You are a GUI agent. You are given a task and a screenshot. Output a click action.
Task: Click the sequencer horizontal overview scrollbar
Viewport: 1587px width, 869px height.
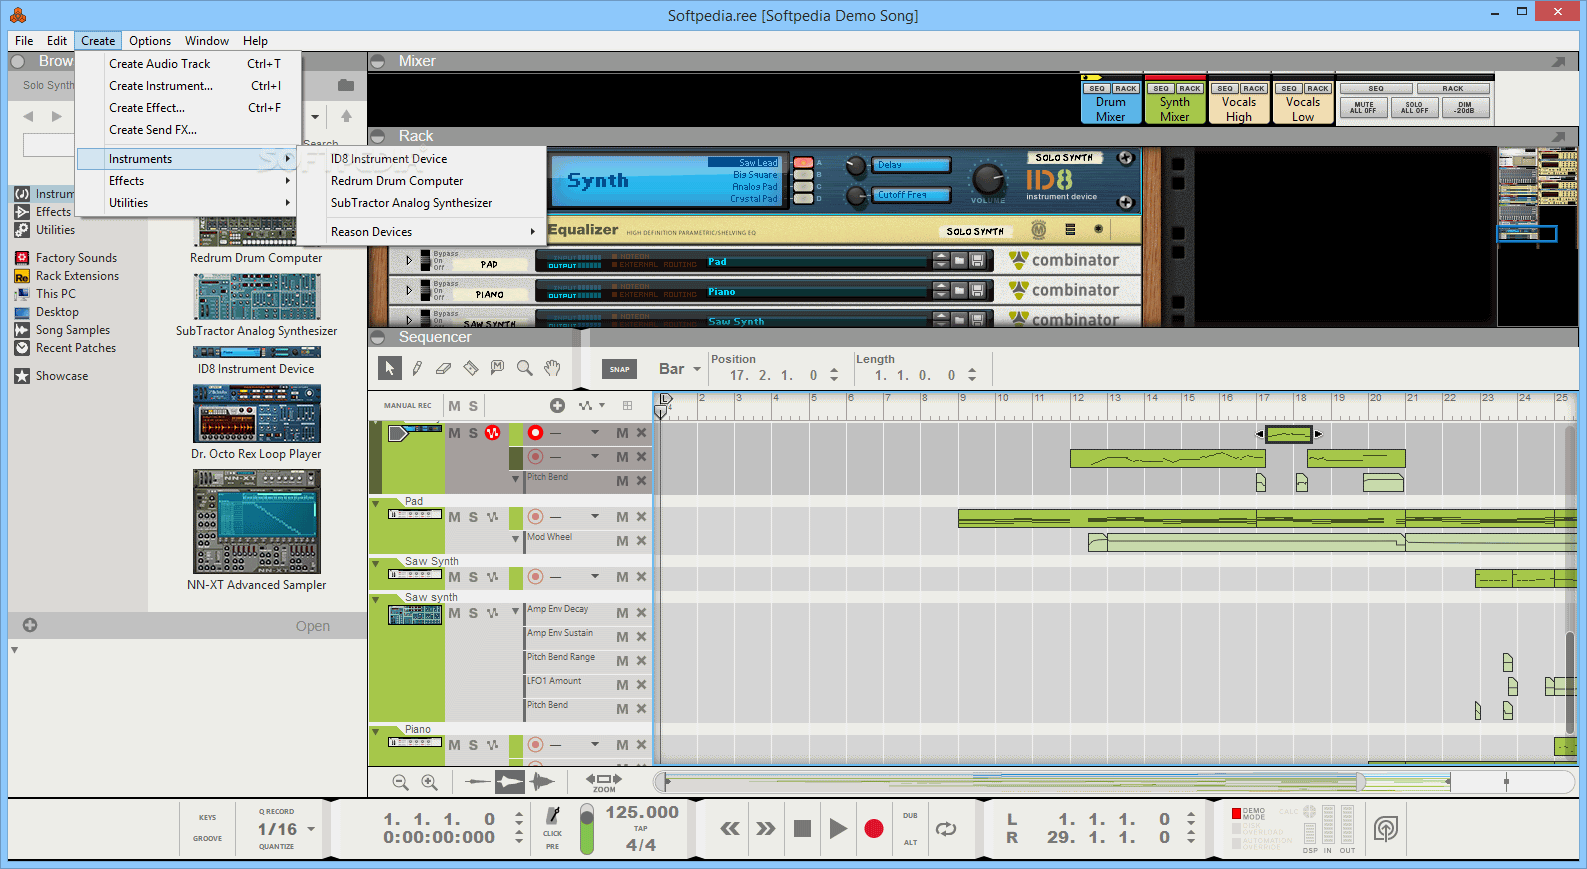coord(1112,782)
